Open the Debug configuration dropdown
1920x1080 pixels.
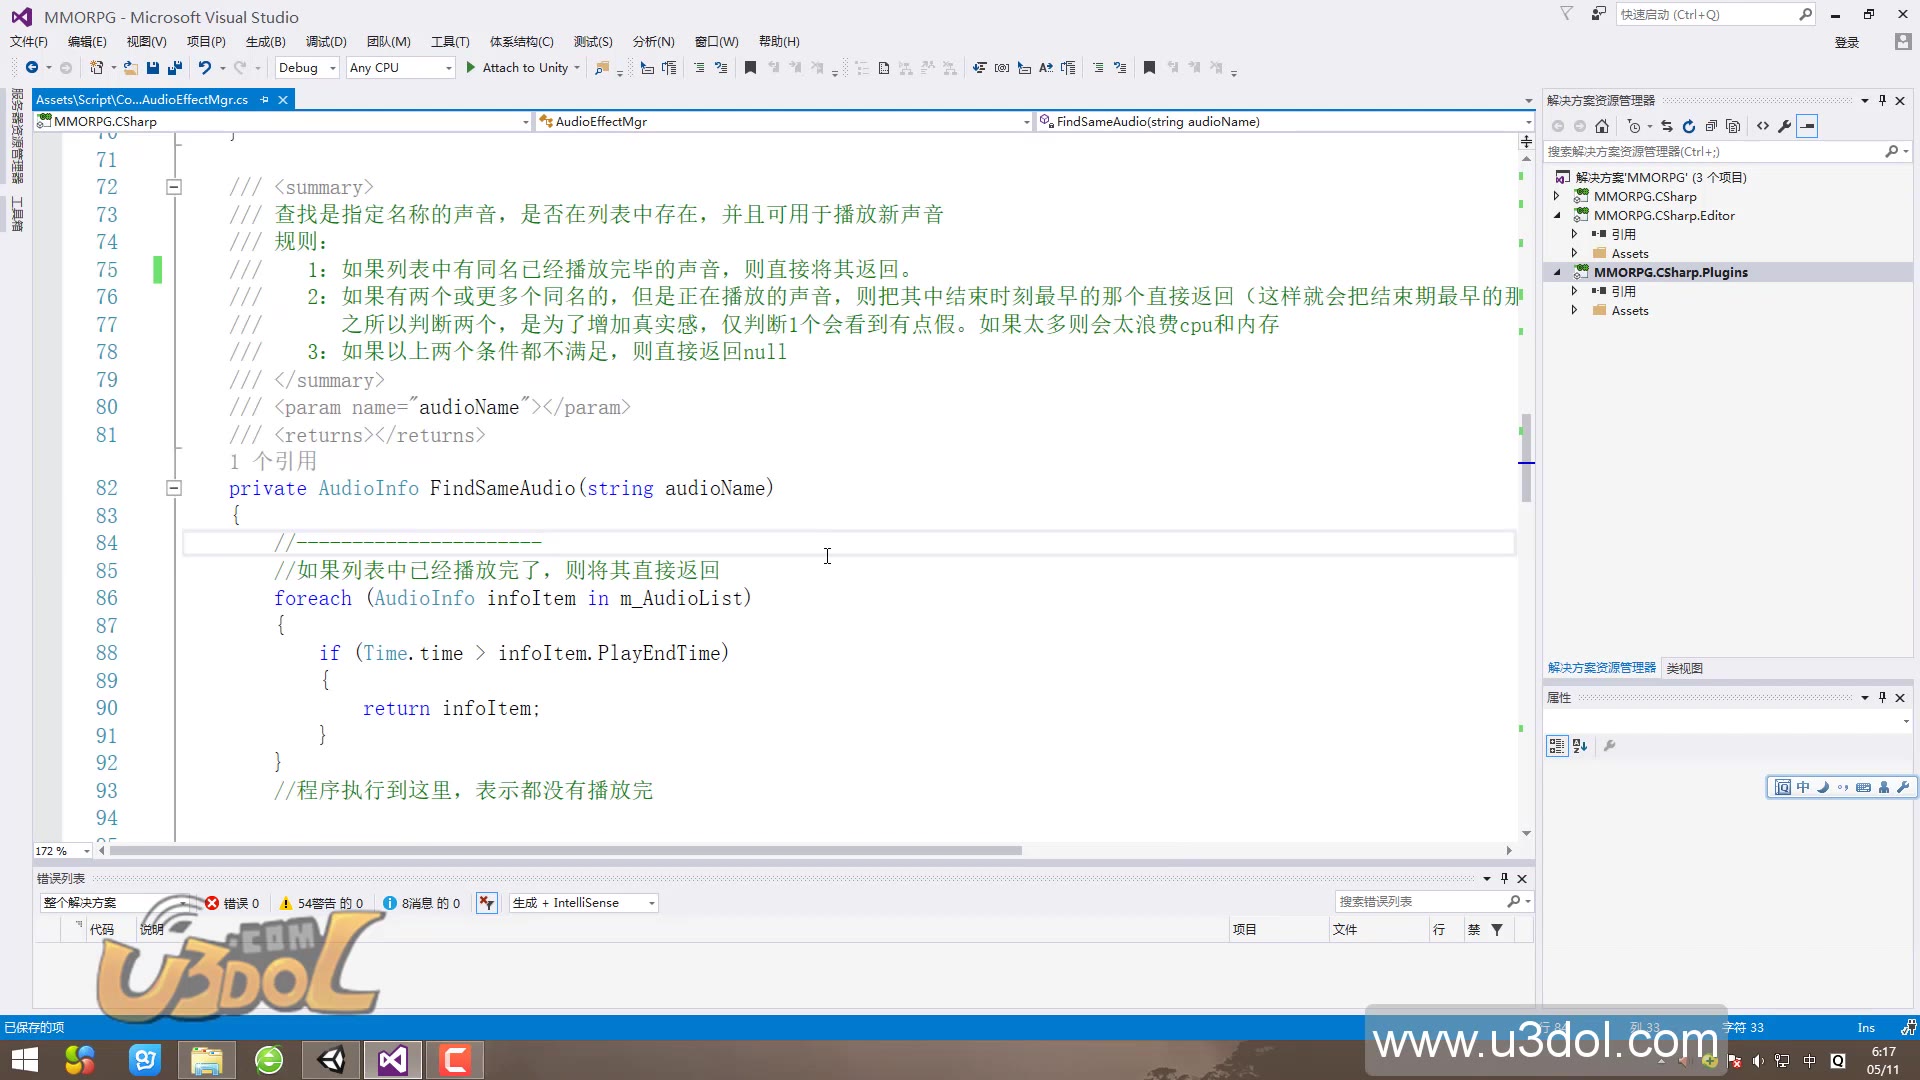pos(306,67)
